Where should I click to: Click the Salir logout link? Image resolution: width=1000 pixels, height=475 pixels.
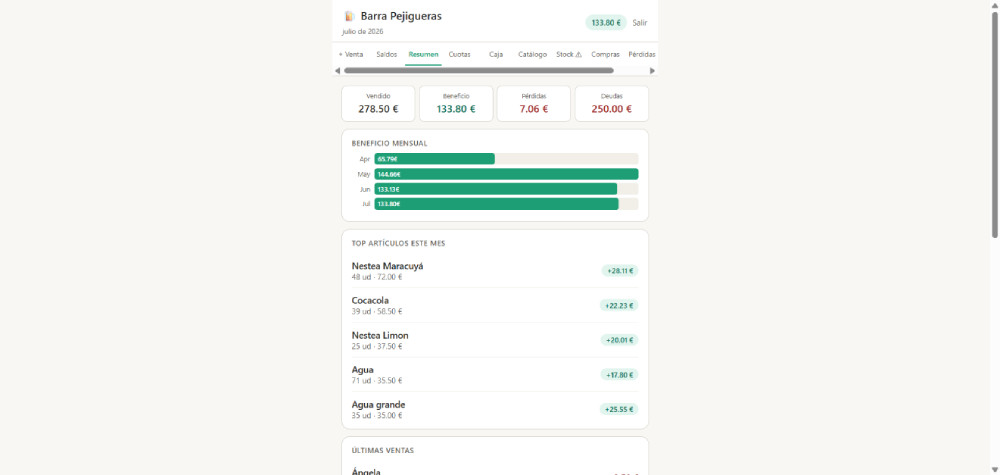point(640,23)
